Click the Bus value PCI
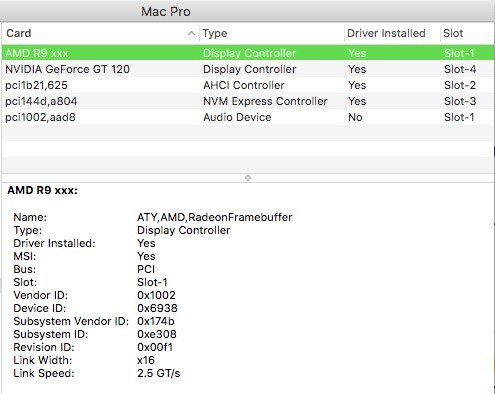 pos(146,269)
